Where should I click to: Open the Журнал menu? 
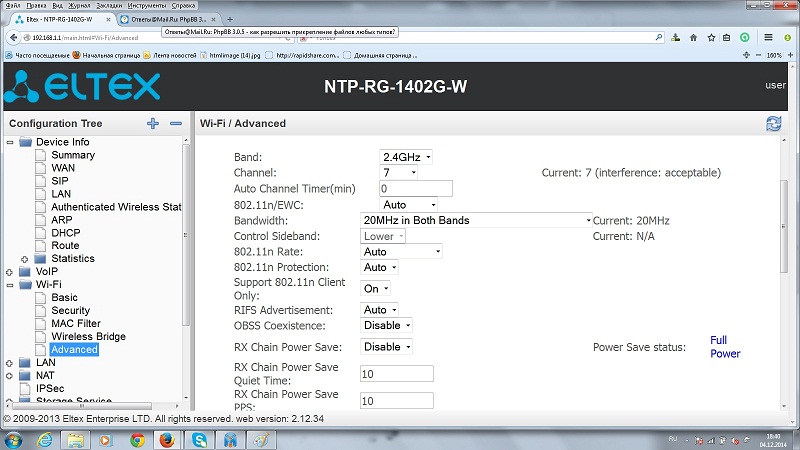coord(79,5)
